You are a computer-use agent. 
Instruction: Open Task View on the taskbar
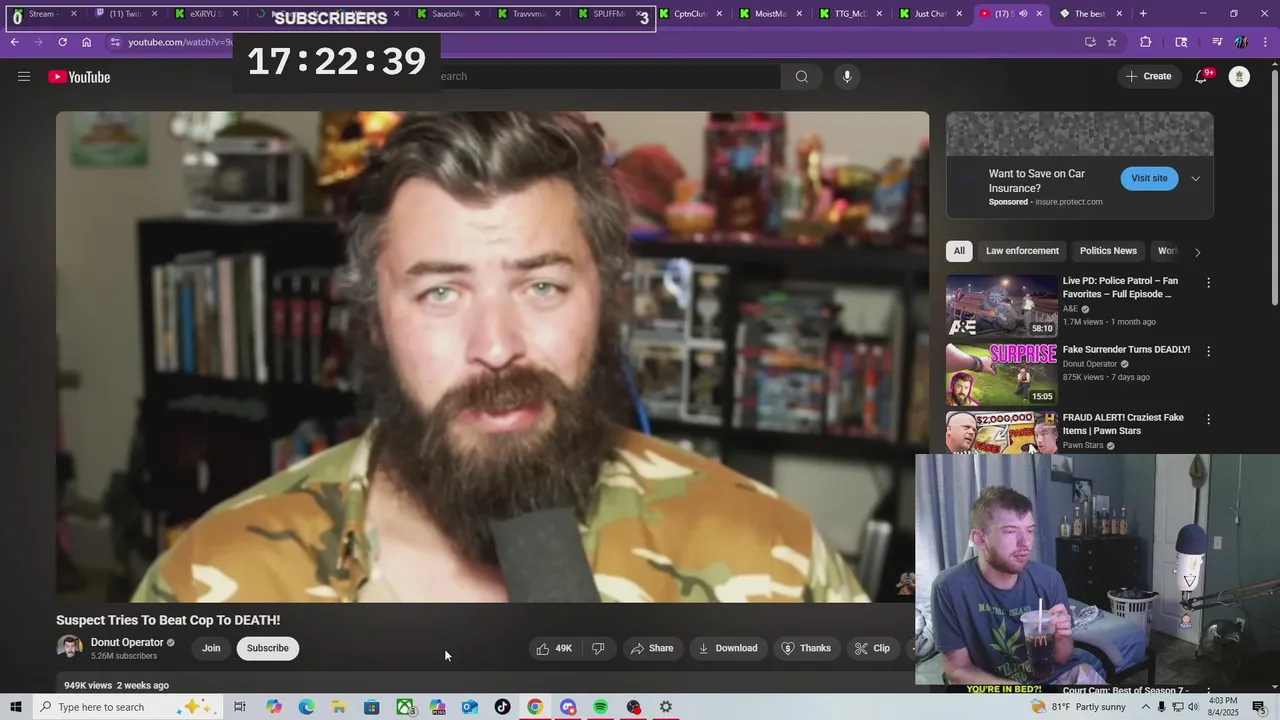240,707
